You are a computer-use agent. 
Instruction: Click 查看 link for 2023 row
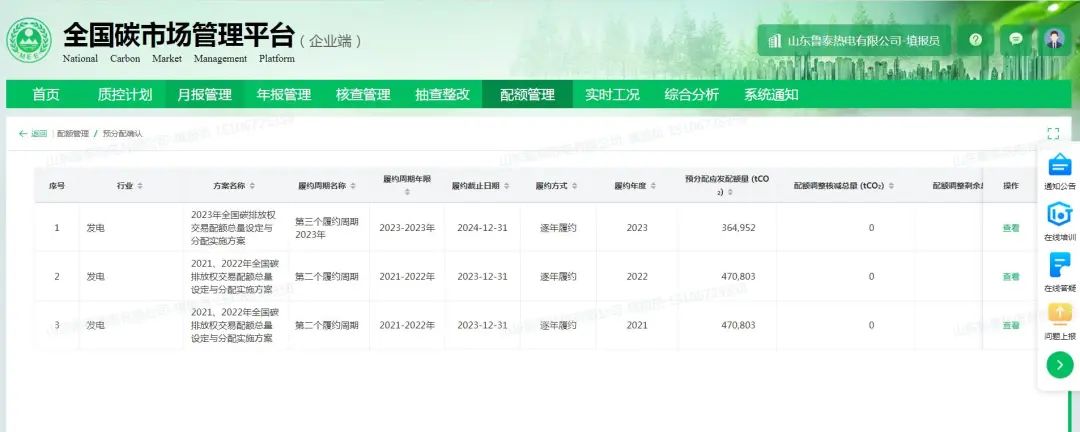[1011, 228]
